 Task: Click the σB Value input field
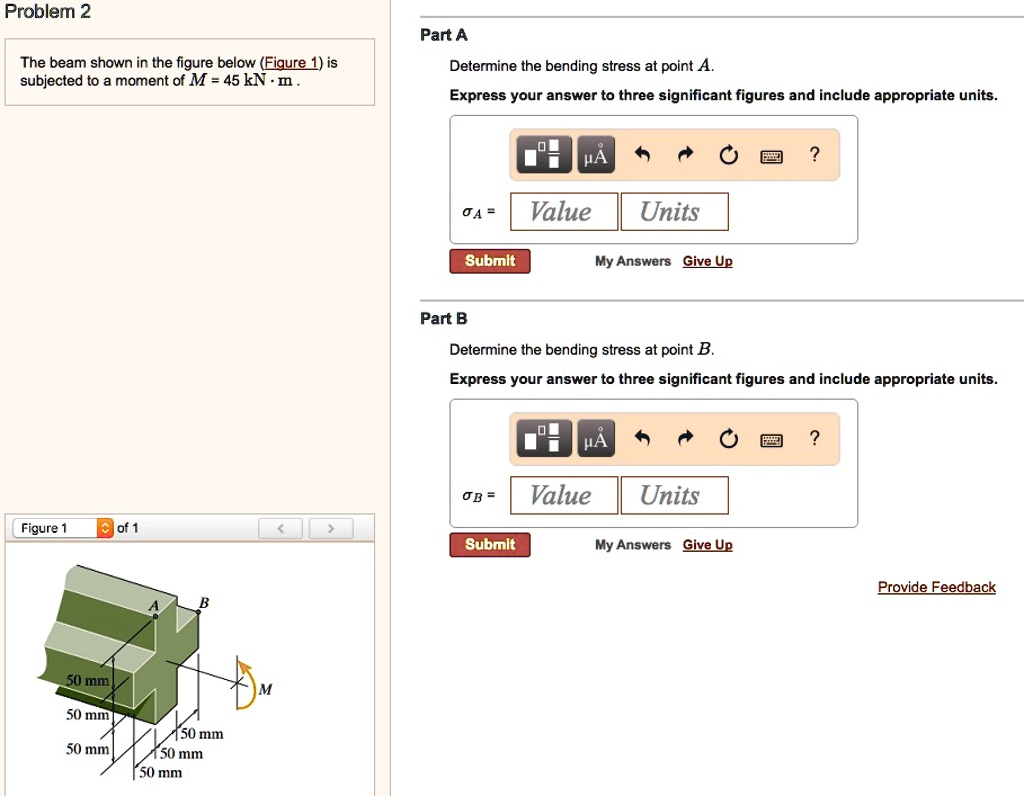564,495
